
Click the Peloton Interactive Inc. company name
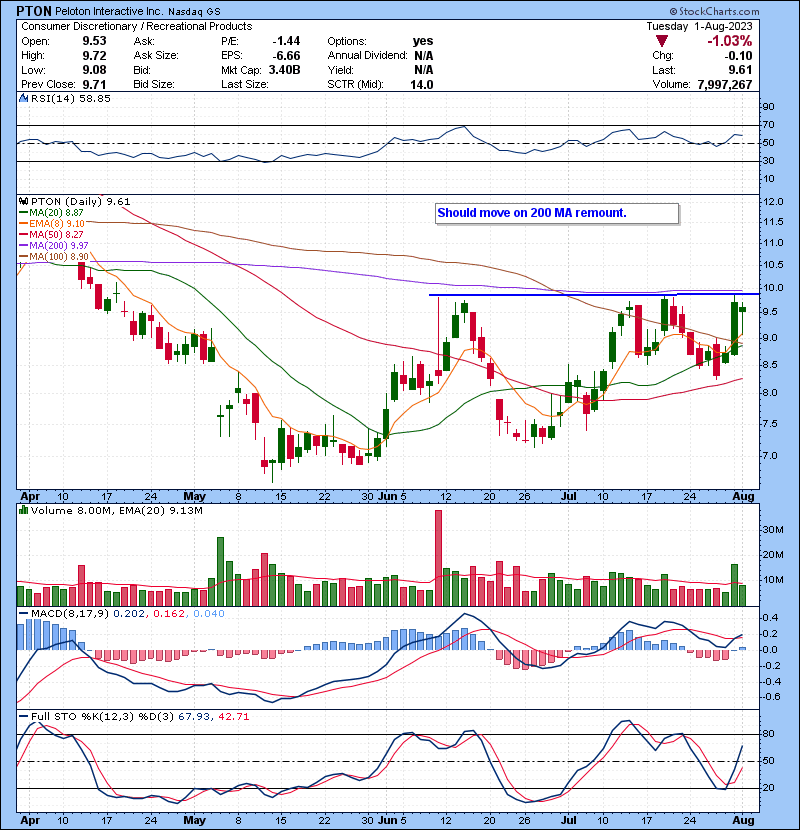tap(111, 11)
